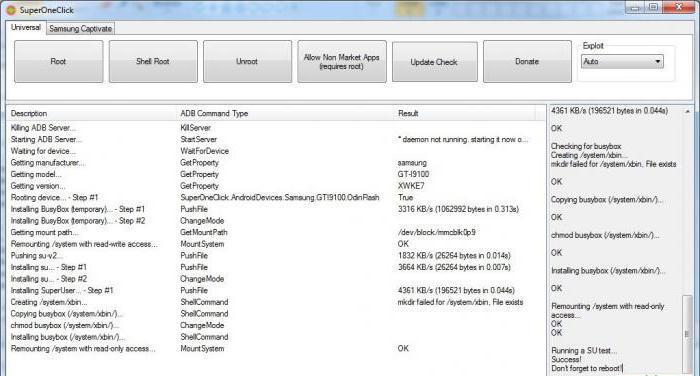Click log pane scrollbar up arrow
Viewport: 700px width, 376px height.
click(688, 111)
